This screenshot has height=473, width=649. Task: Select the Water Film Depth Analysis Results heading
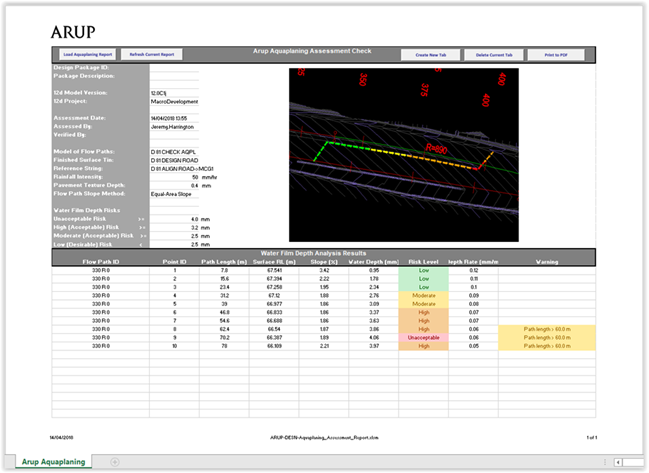pos(313,253)
